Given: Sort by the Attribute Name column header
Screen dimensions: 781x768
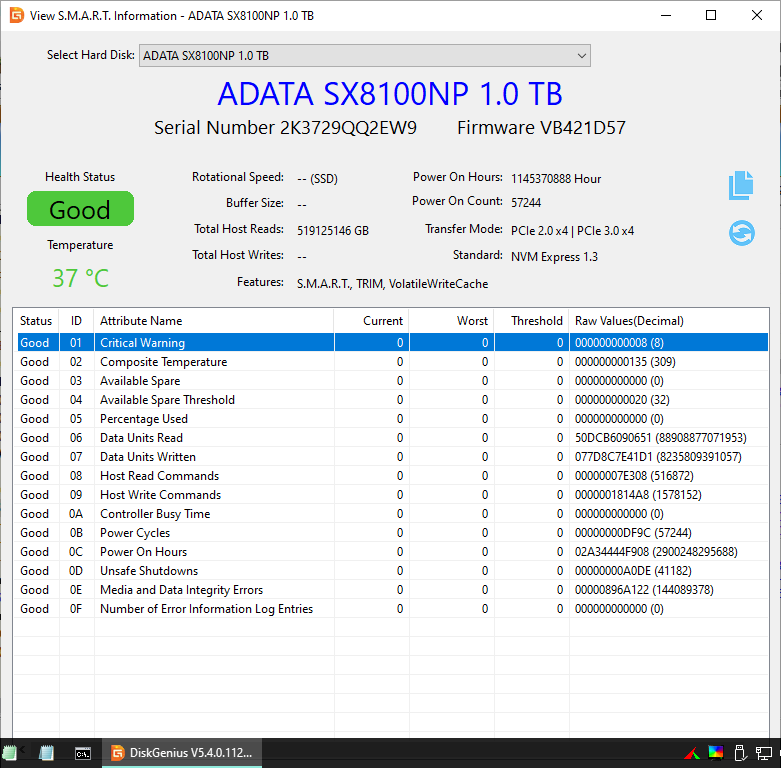Looking at the screenshot, I should tap(214, 321).
